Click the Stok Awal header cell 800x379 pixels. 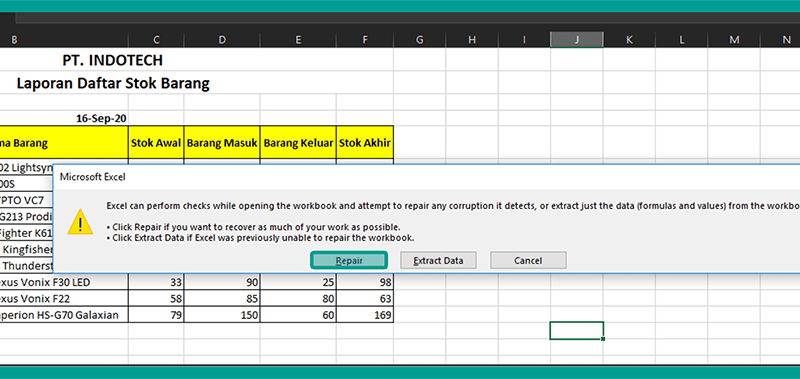coord(156,142)
